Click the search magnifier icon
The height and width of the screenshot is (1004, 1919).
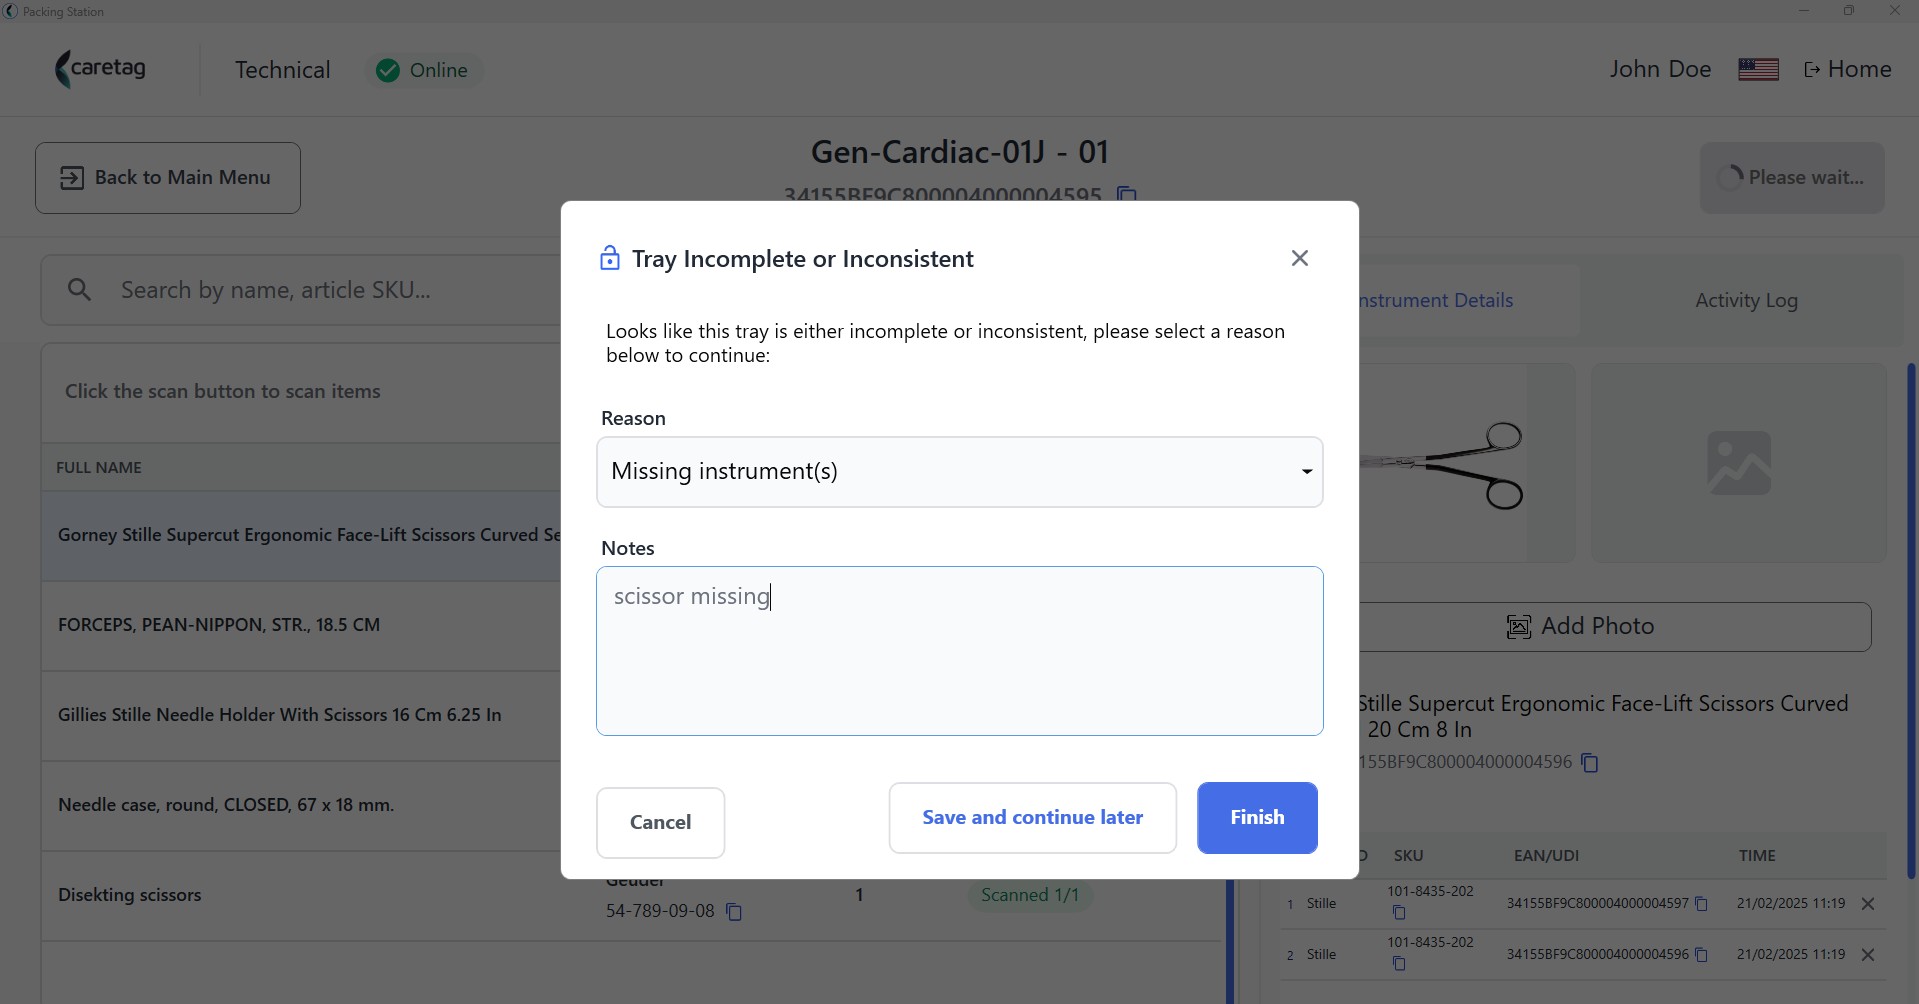79,290
